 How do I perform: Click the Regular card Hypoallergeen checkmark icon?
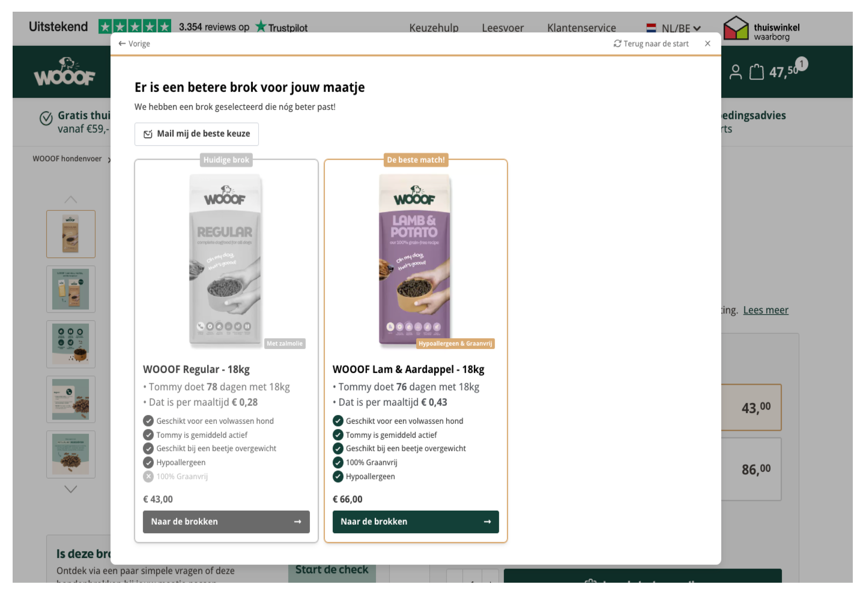148,462
